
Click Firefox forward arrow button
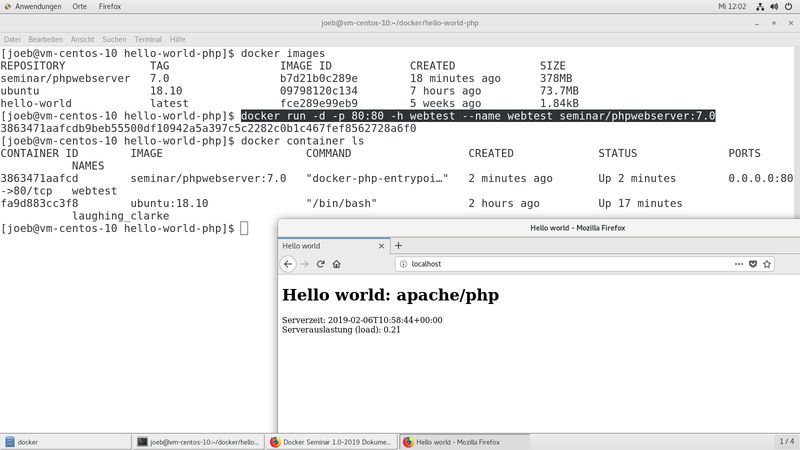pos(304,264)
